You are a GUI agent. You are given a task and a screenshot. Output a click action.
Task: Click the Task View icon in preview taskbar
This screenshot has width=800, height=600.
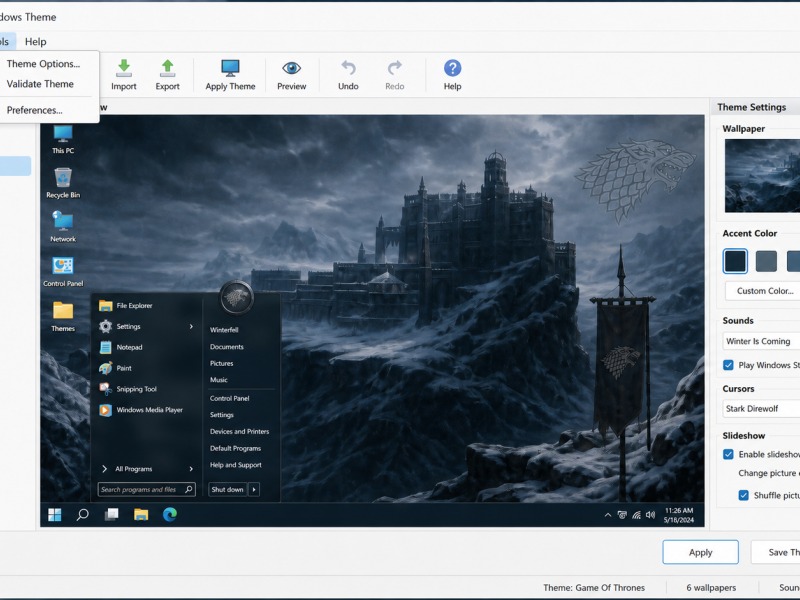pyautogui.click(x=111, y=515)
